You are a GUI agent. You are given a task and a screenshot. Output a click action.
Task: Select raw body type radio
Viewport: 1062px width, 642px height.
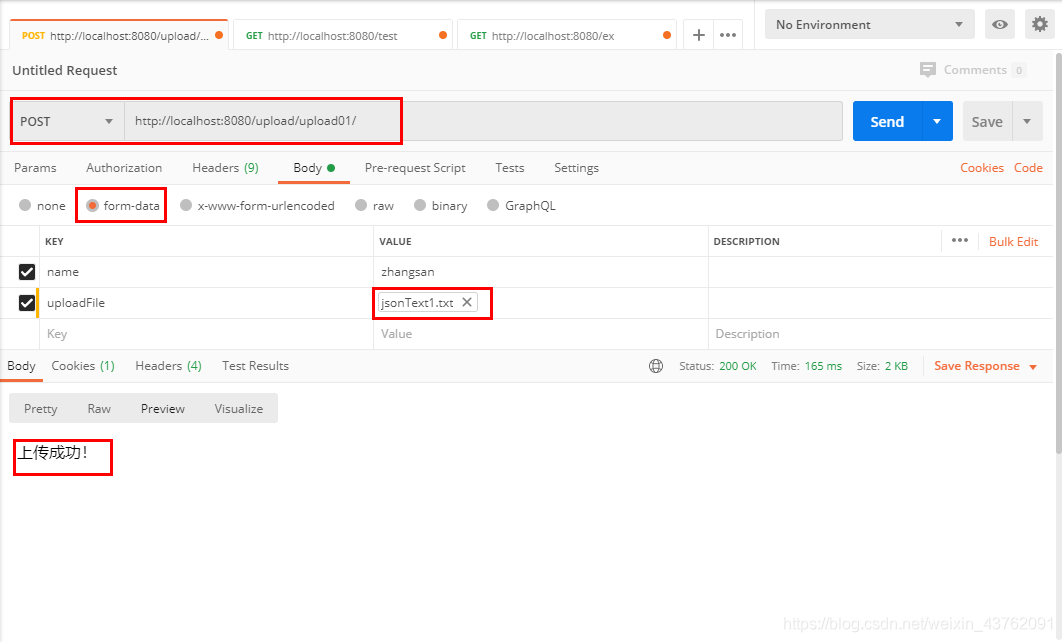(361, 205)
